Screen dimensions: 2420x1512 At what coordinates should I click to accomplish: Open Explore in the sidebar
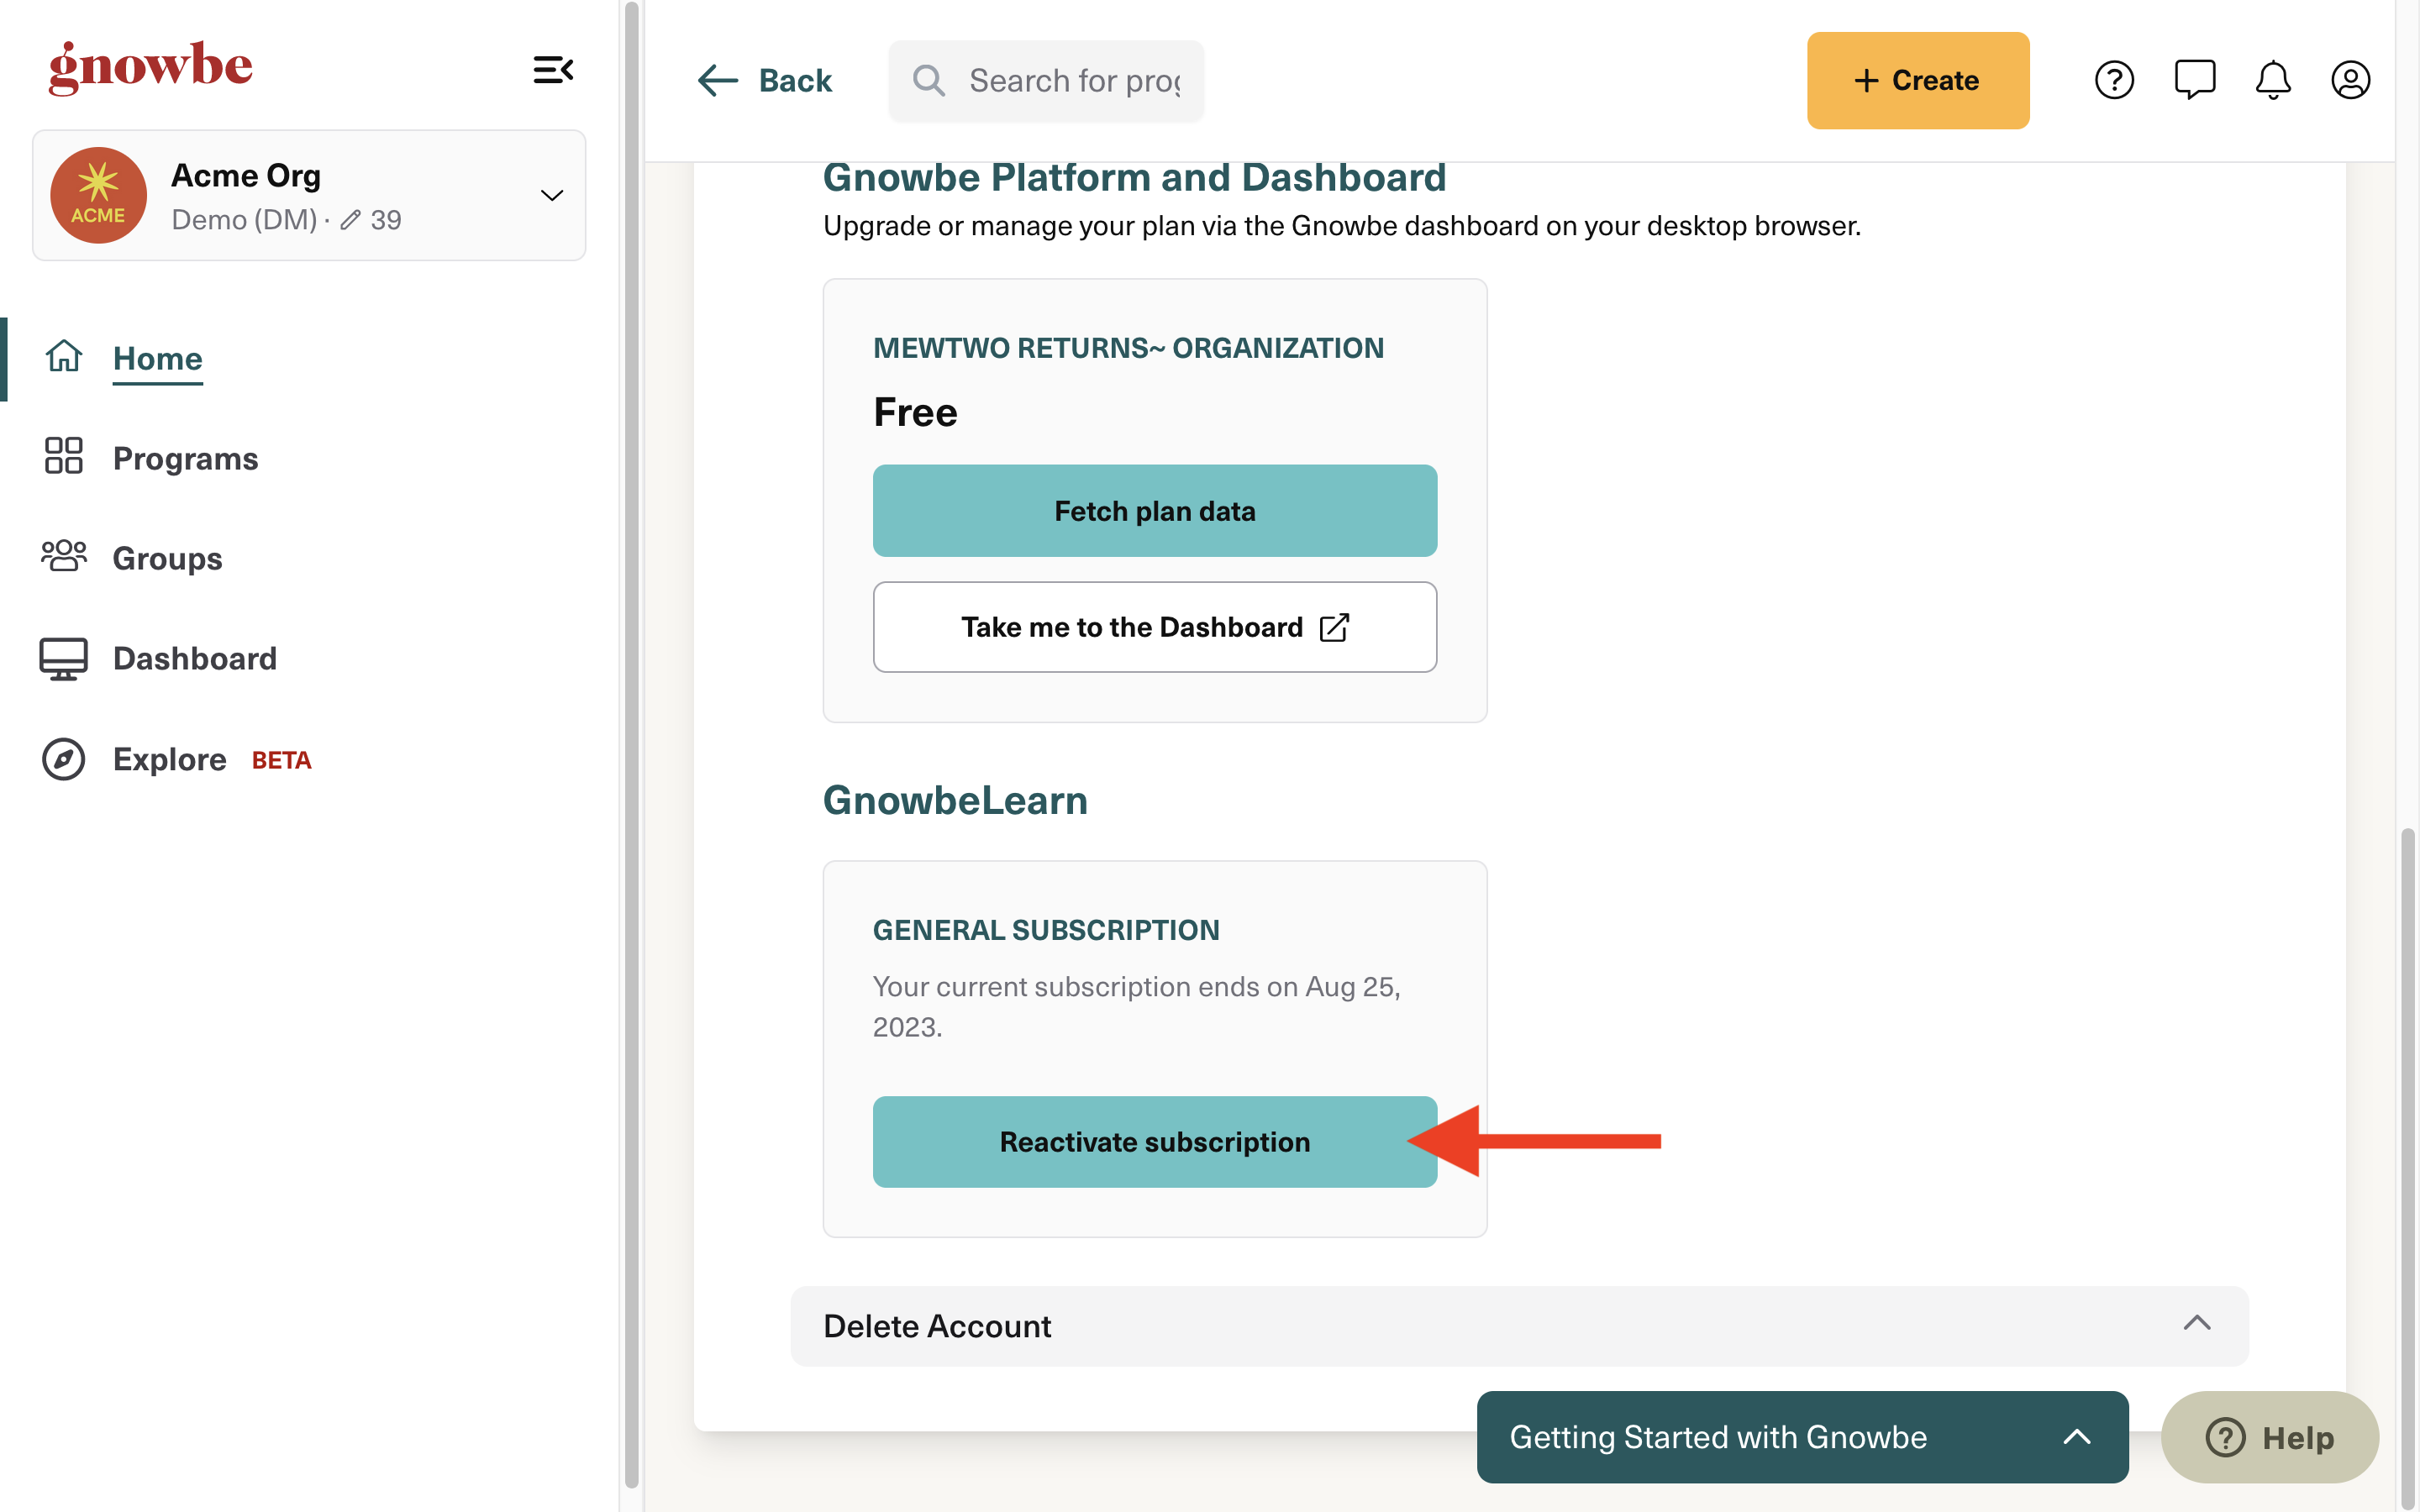[x=169, y=759]
